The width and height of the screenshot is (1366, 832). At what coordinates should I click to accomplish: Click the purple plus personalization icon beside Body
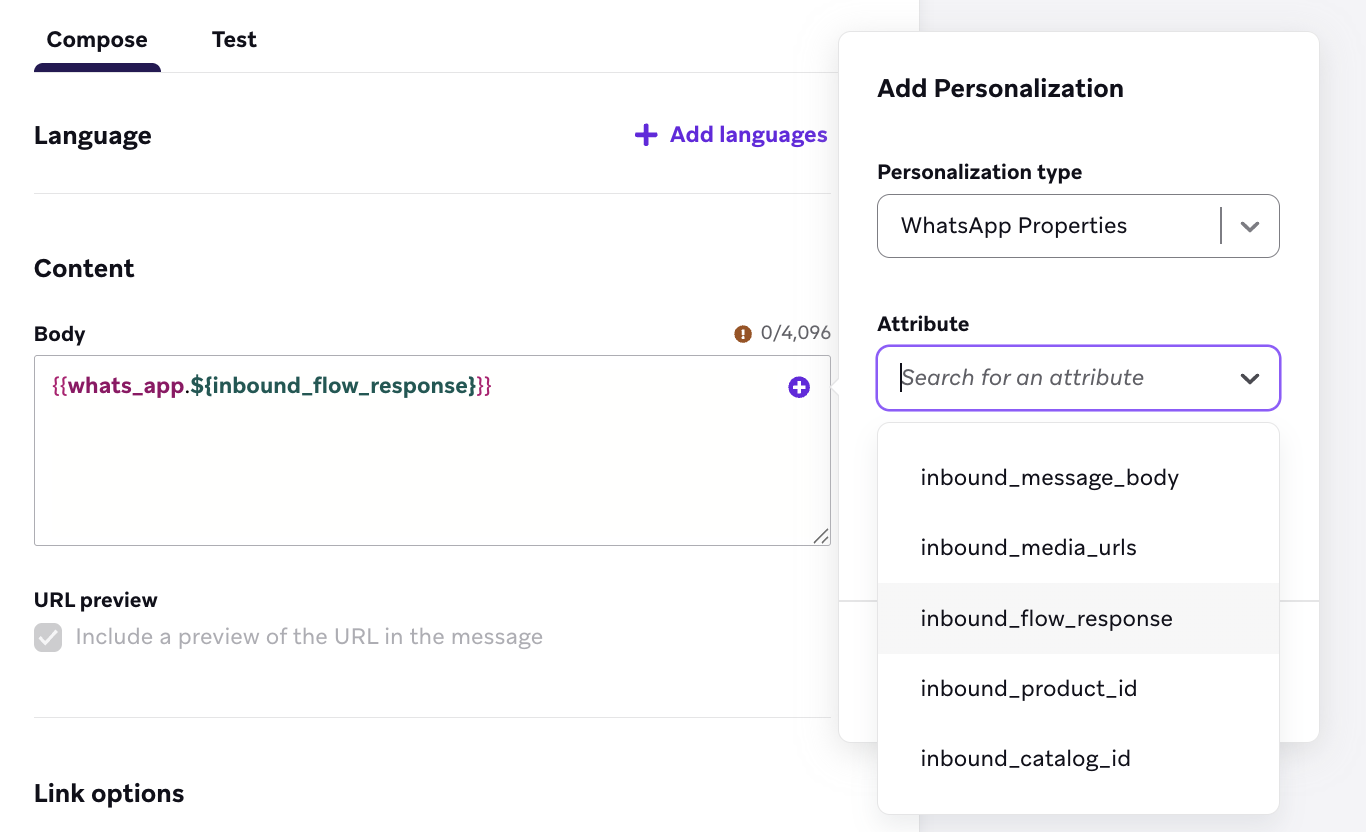(x=798, y=387)
